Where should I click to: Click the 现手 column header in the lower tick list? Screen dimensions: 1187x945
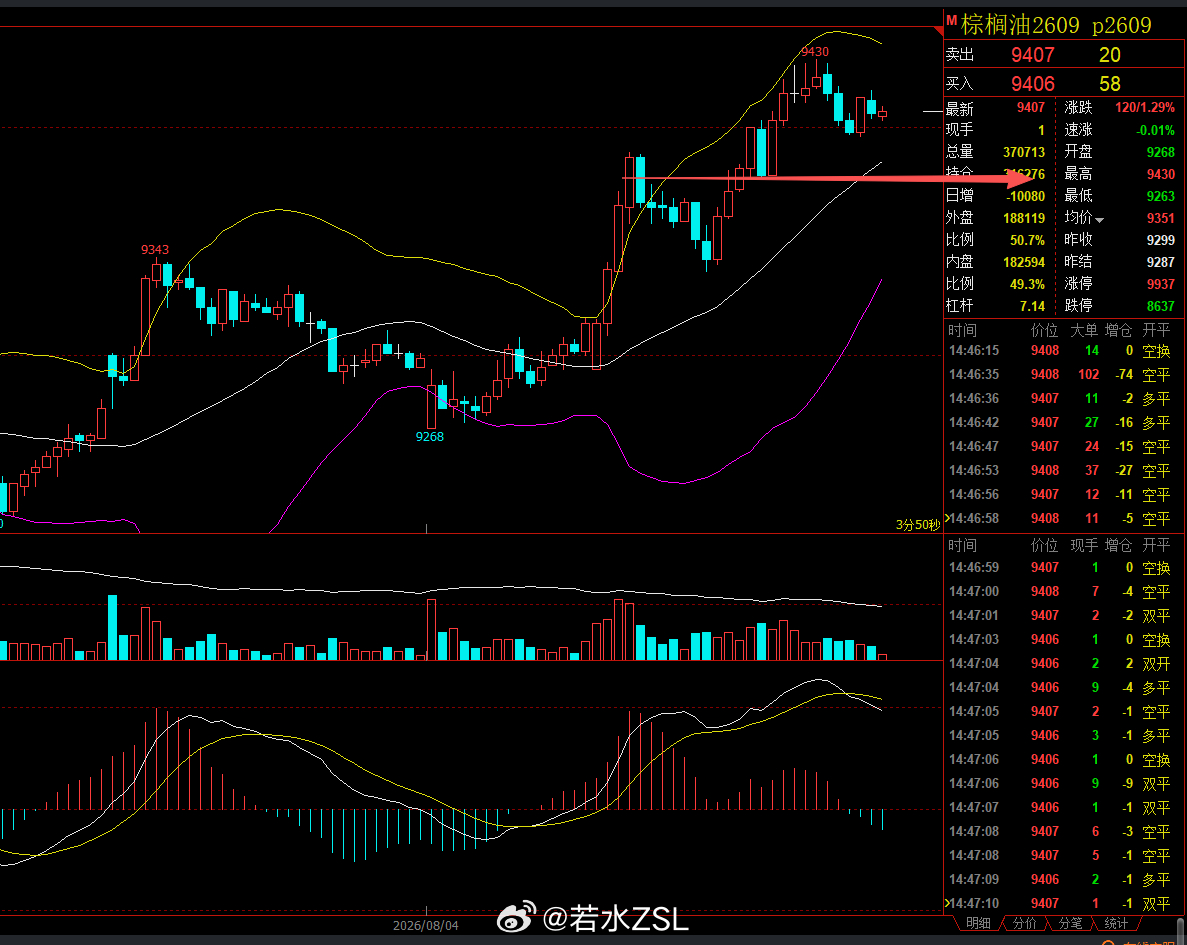click(x=1083, y=545)
